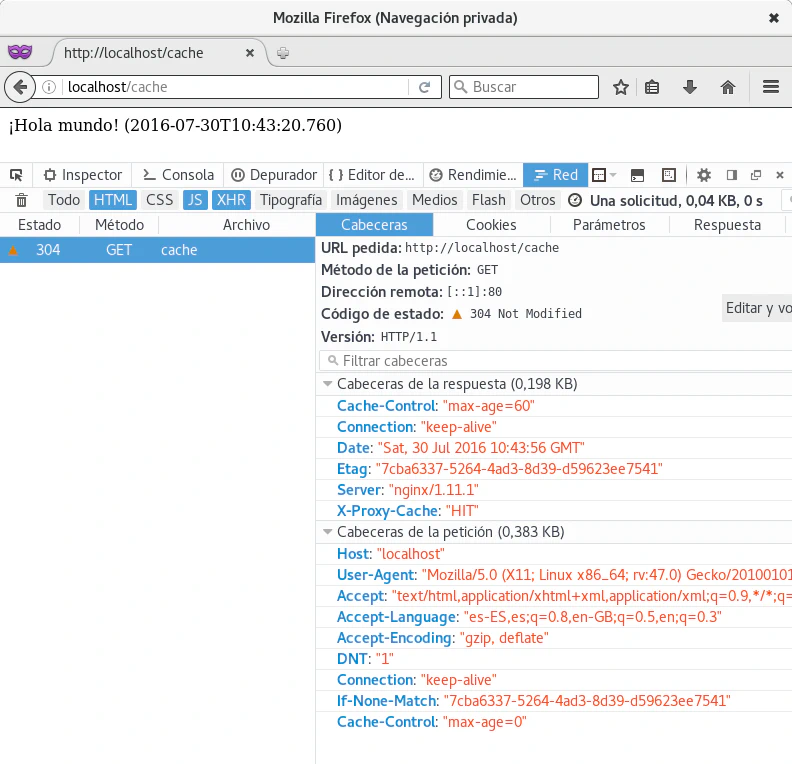Open the downloads arrow icon
Screen dimensions: 792x764
coord(689,87)
